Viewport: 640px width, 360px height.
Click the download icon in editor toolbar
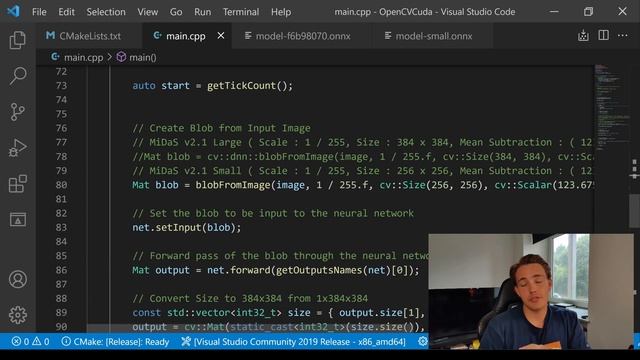click(583, 36)
